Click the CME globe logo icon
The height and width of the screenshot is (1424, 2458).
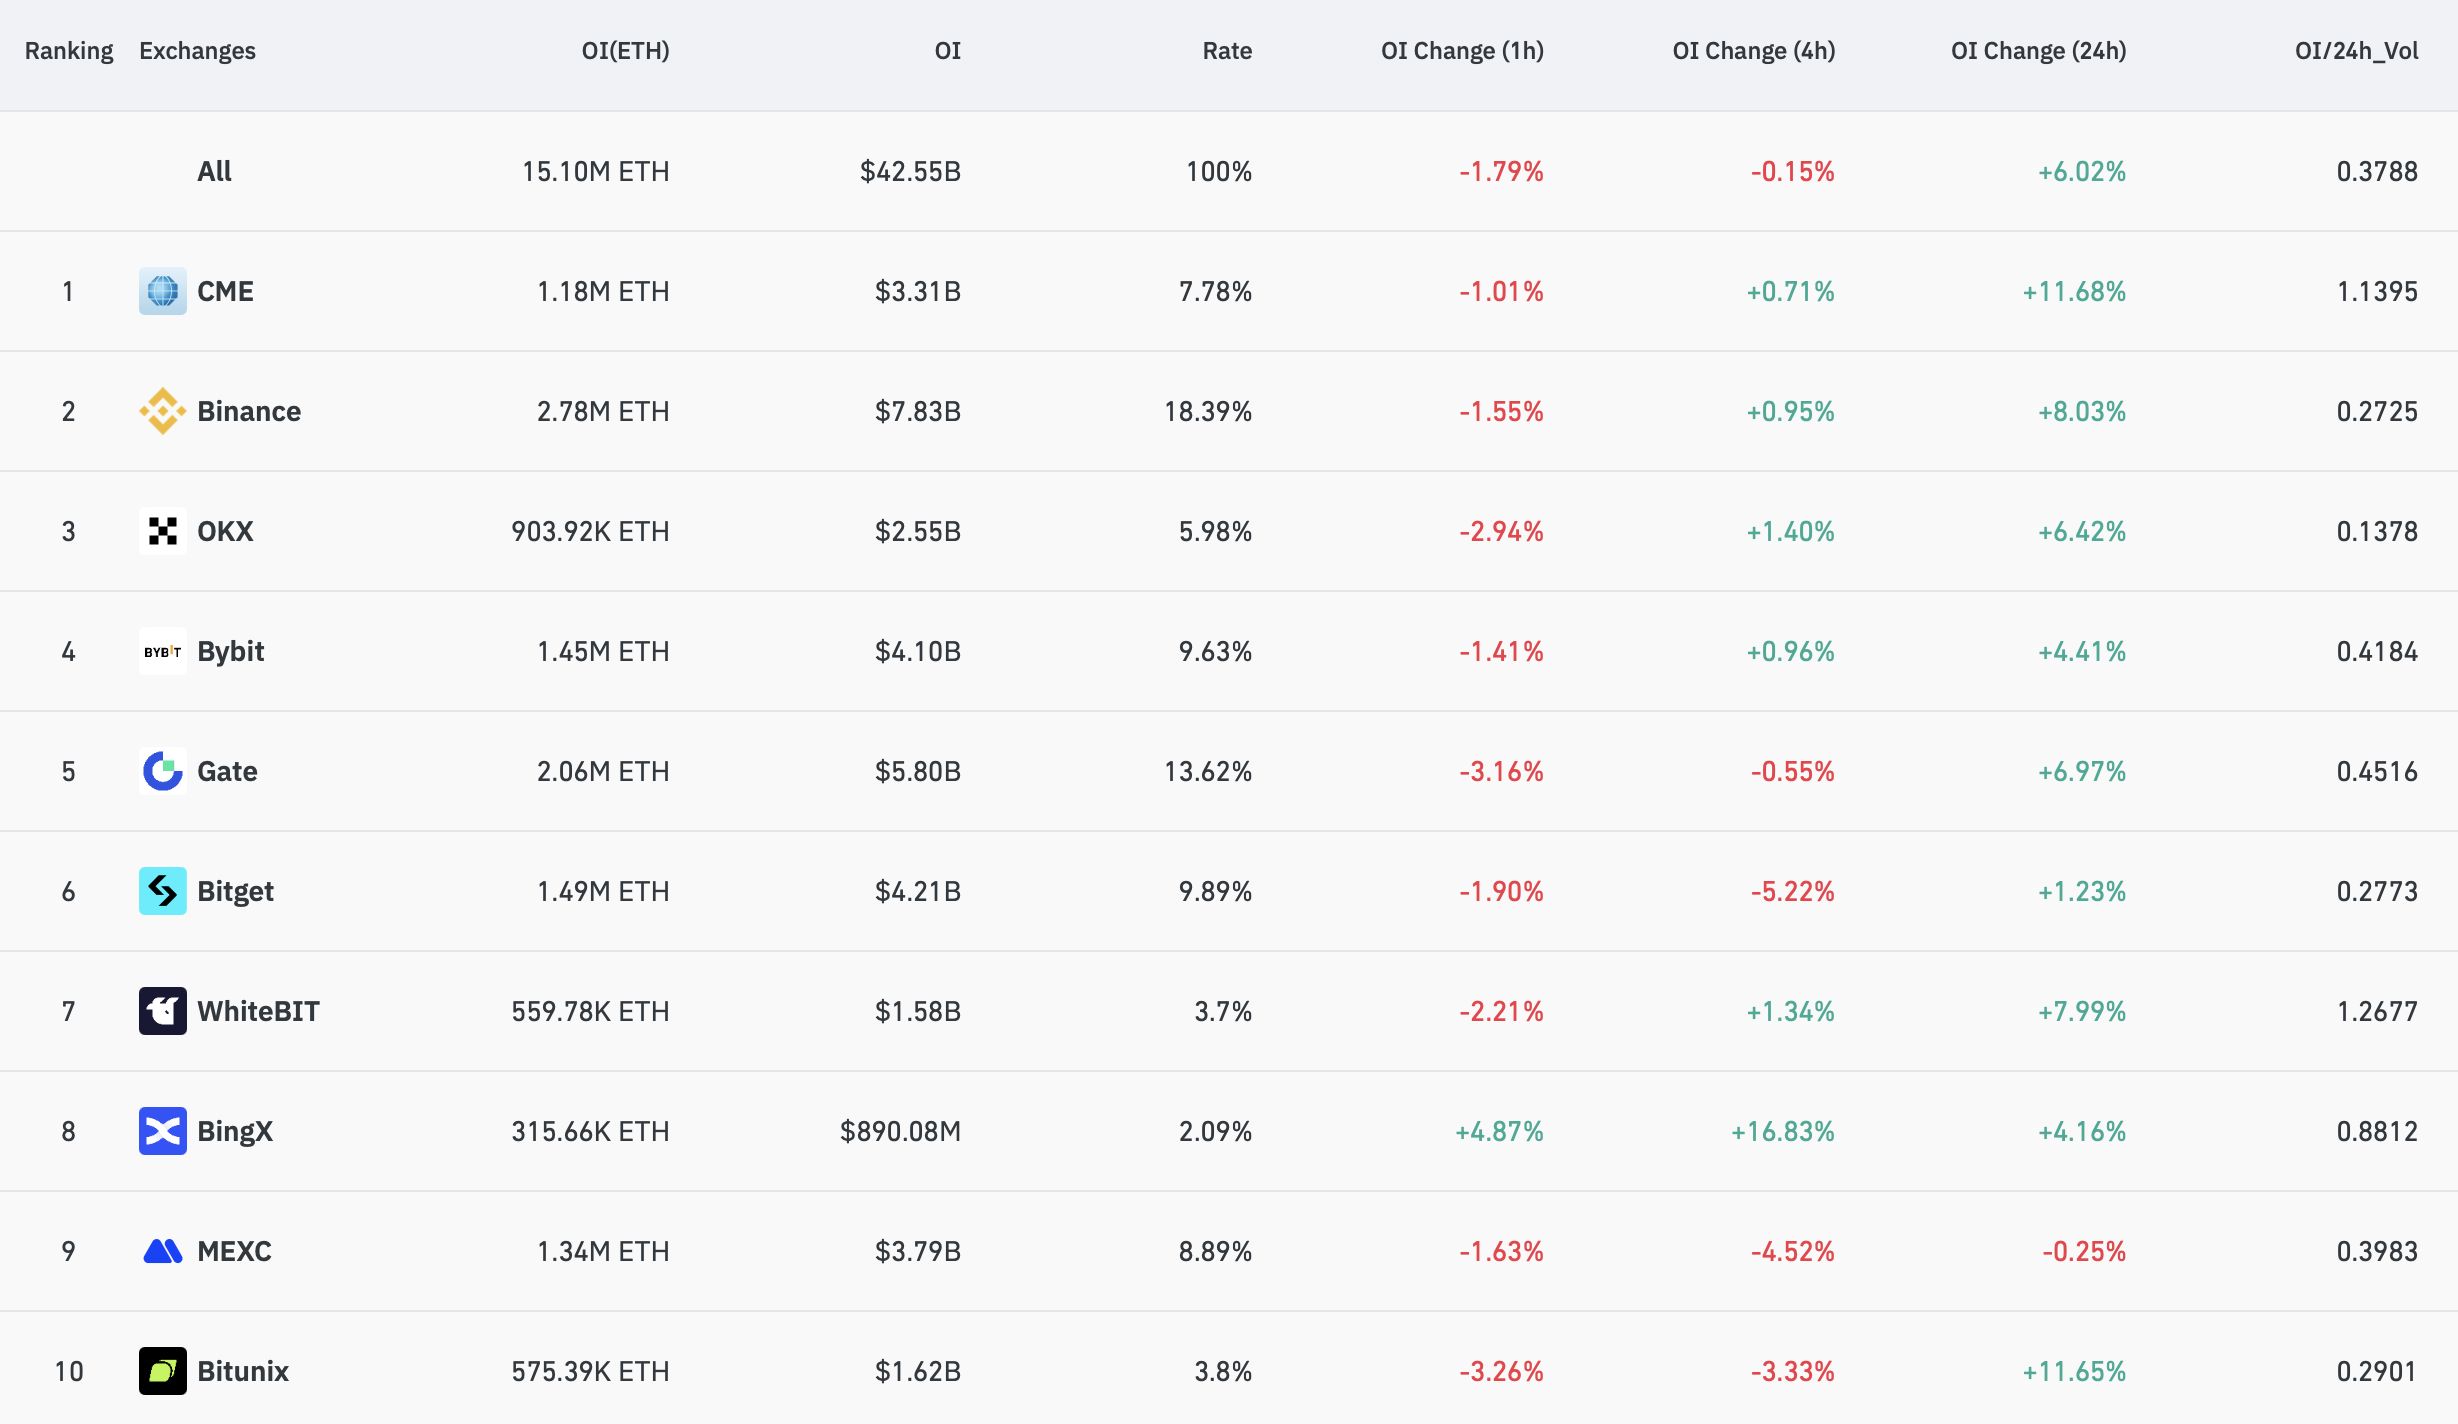[x=162, y=291]
